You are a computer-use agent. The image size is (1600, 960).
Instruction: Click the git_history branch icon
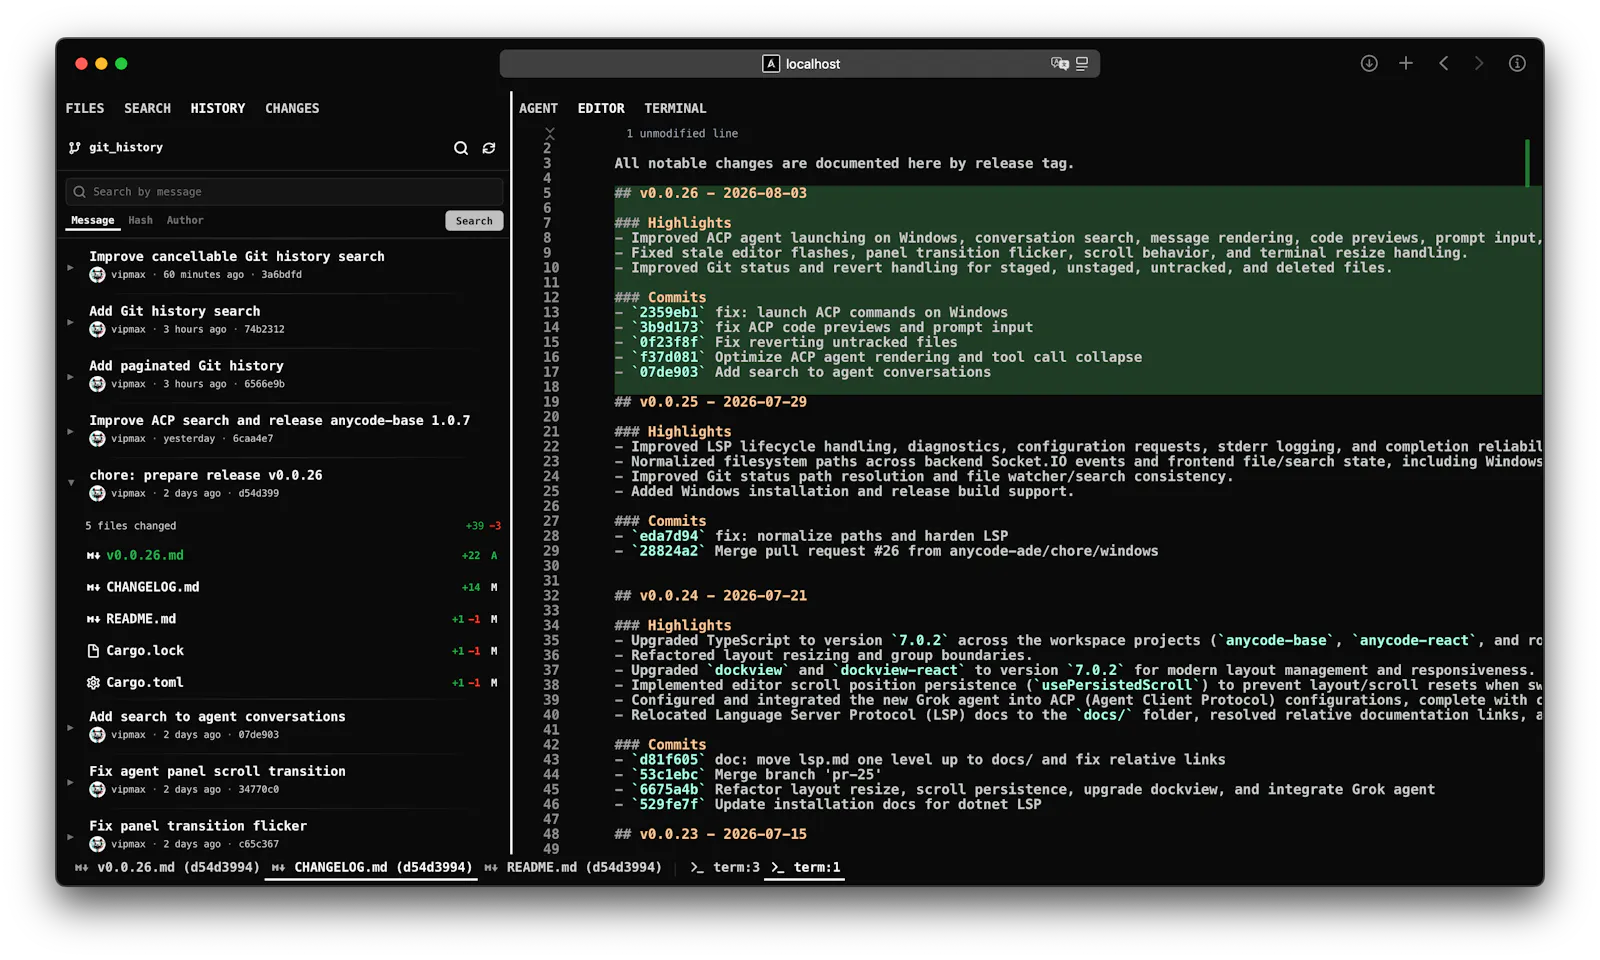pyautogui.click(x=74, y=148)
